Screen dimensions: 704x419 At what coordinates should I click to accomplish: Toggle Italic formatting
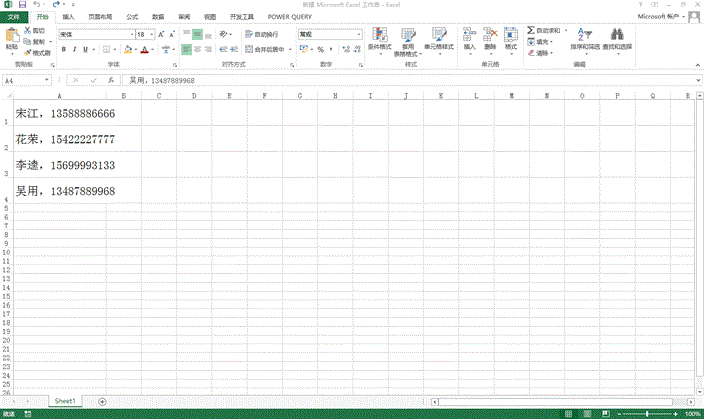point(75,49)
